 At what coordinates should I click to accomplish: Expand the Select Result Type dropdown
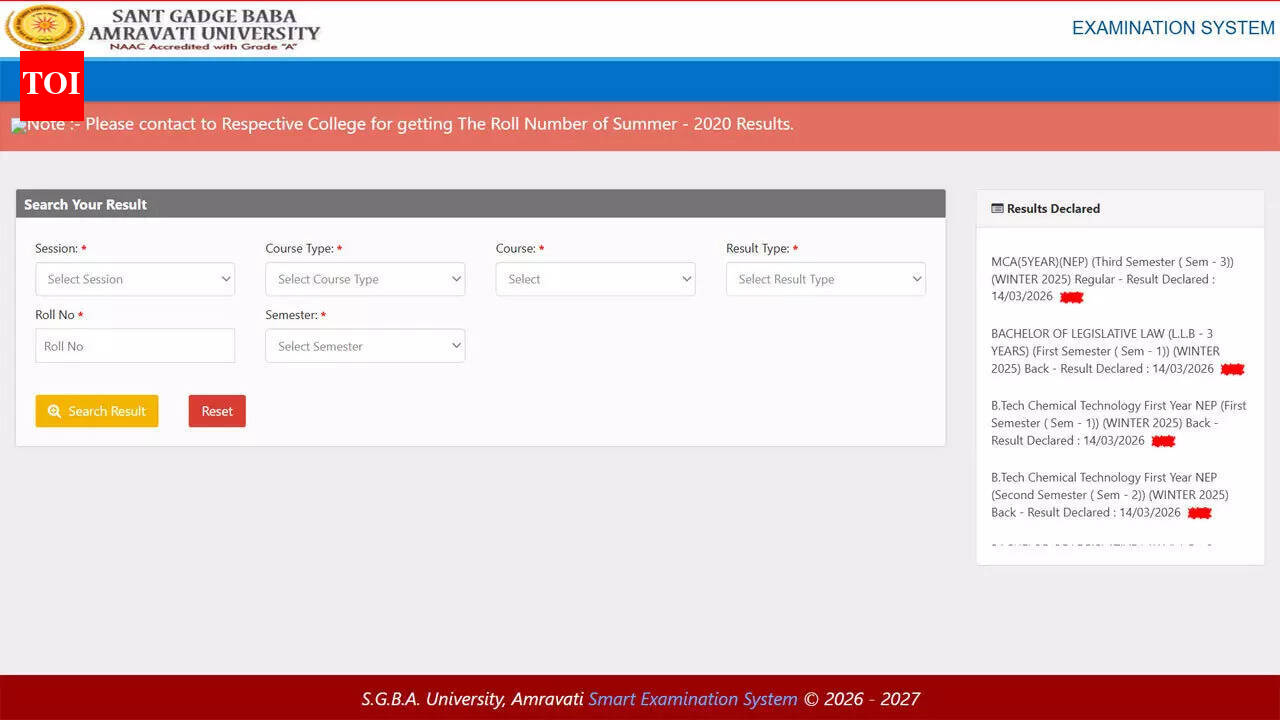pos(825,279)
